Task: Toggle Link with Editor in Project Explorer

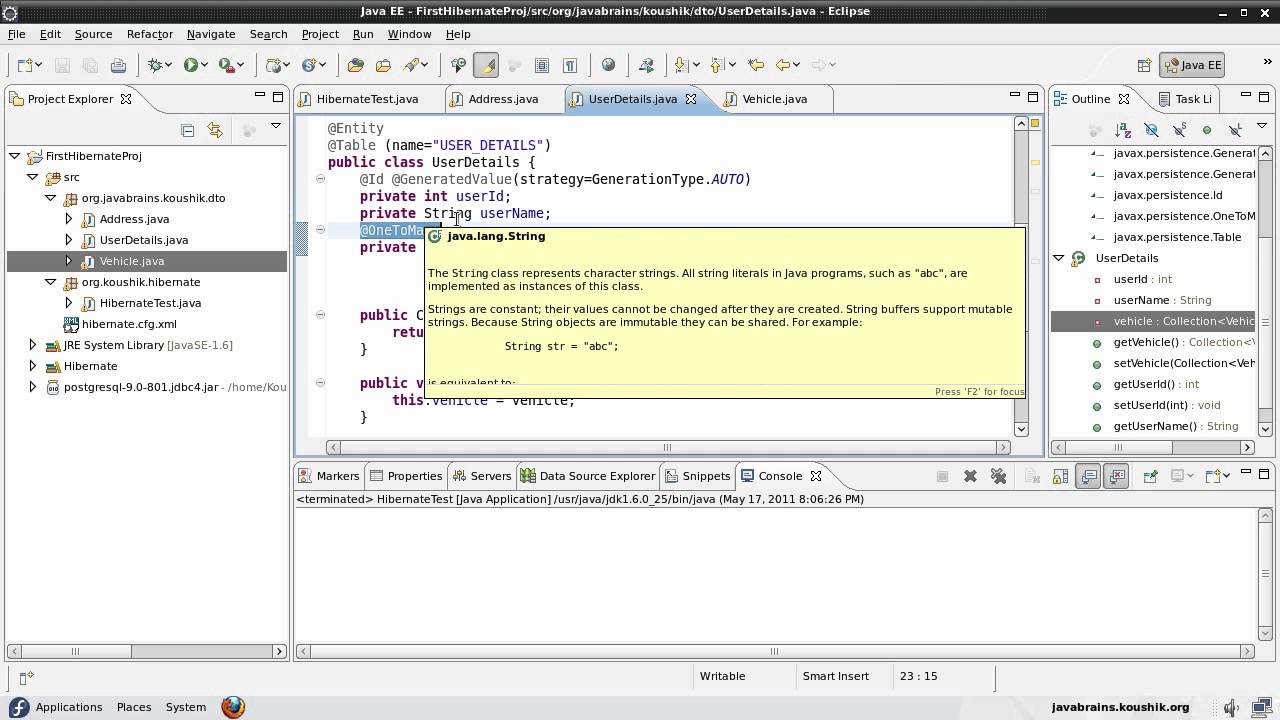Action: pyautogui.click(x=214, y=130)
